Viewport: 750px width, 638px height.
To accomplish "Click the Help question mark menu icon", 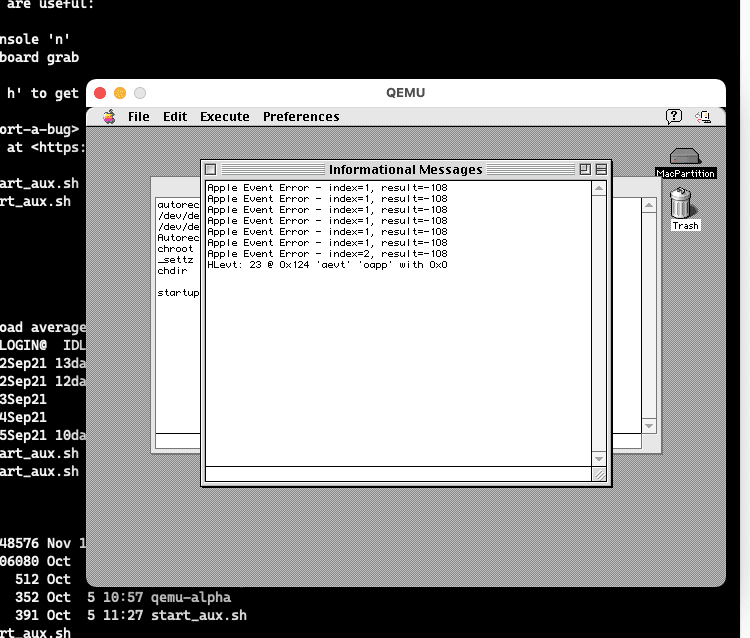I will [x=674, y=117].
